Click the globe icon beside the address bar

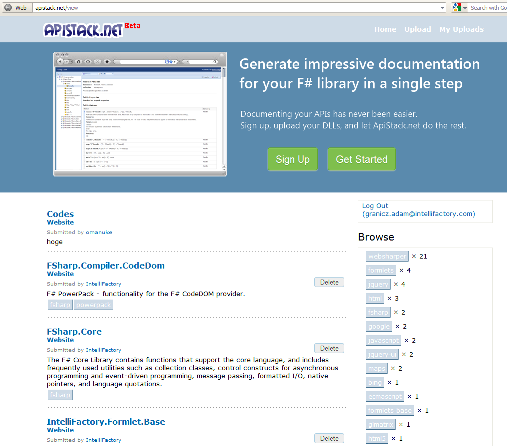click(x=7, y=7)
